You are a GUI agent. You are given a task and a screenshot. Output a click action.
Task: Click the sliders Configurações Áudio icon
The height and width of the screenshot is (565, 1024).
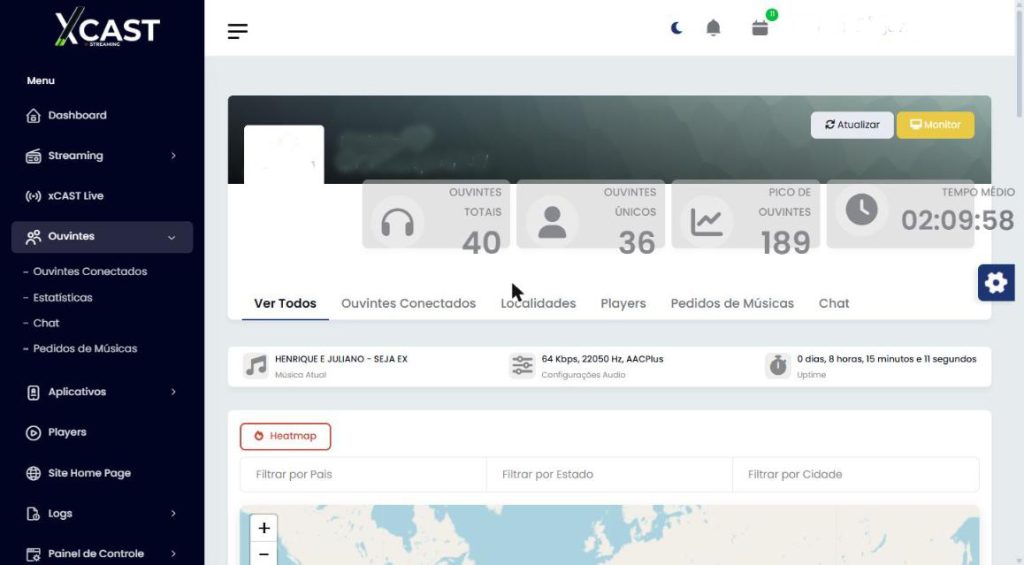[522, 365]
